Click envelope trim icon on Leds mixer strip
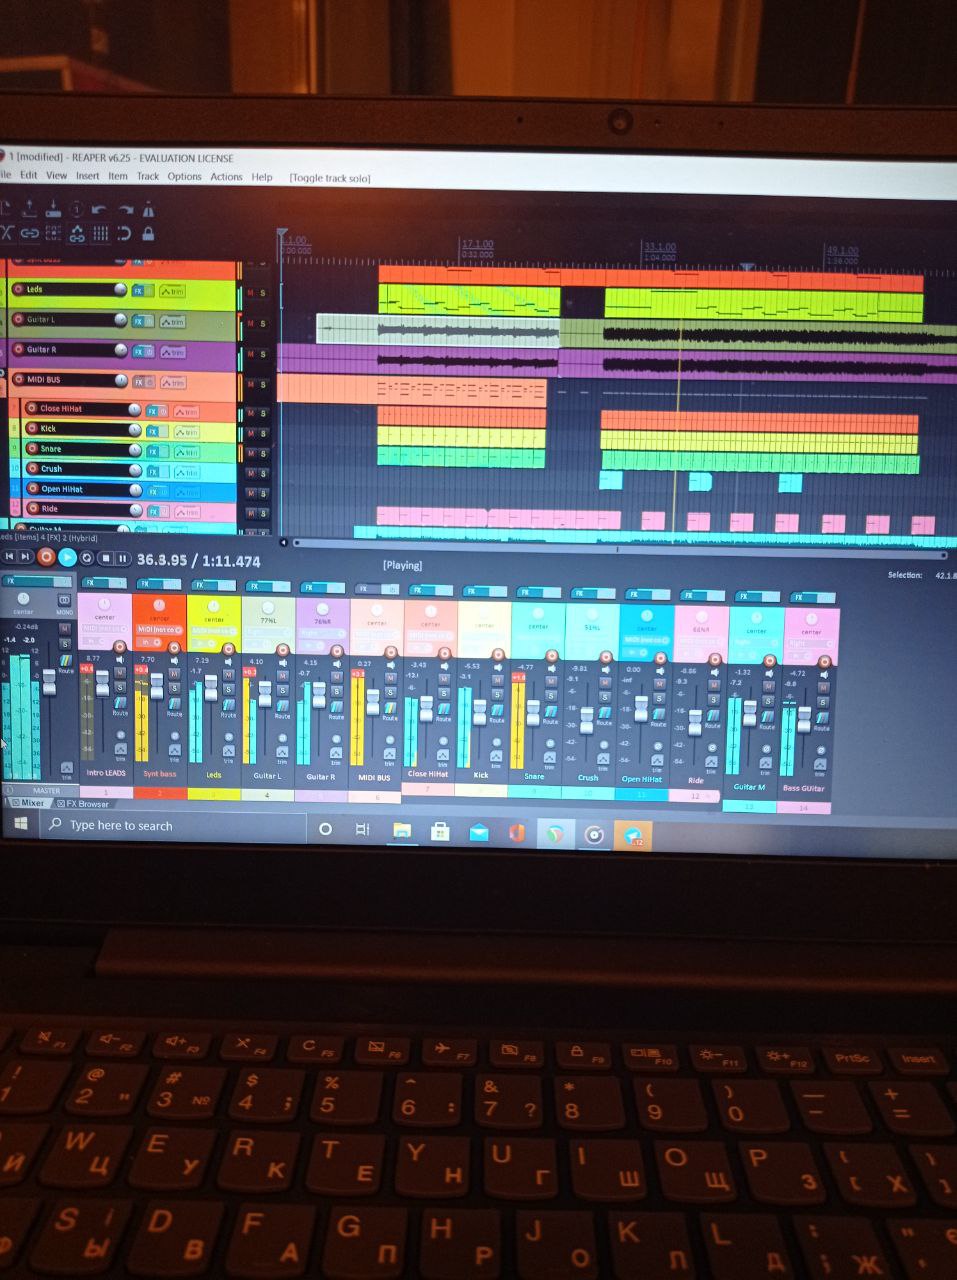This screenshot has height=1280, width=957. [228, 751]
